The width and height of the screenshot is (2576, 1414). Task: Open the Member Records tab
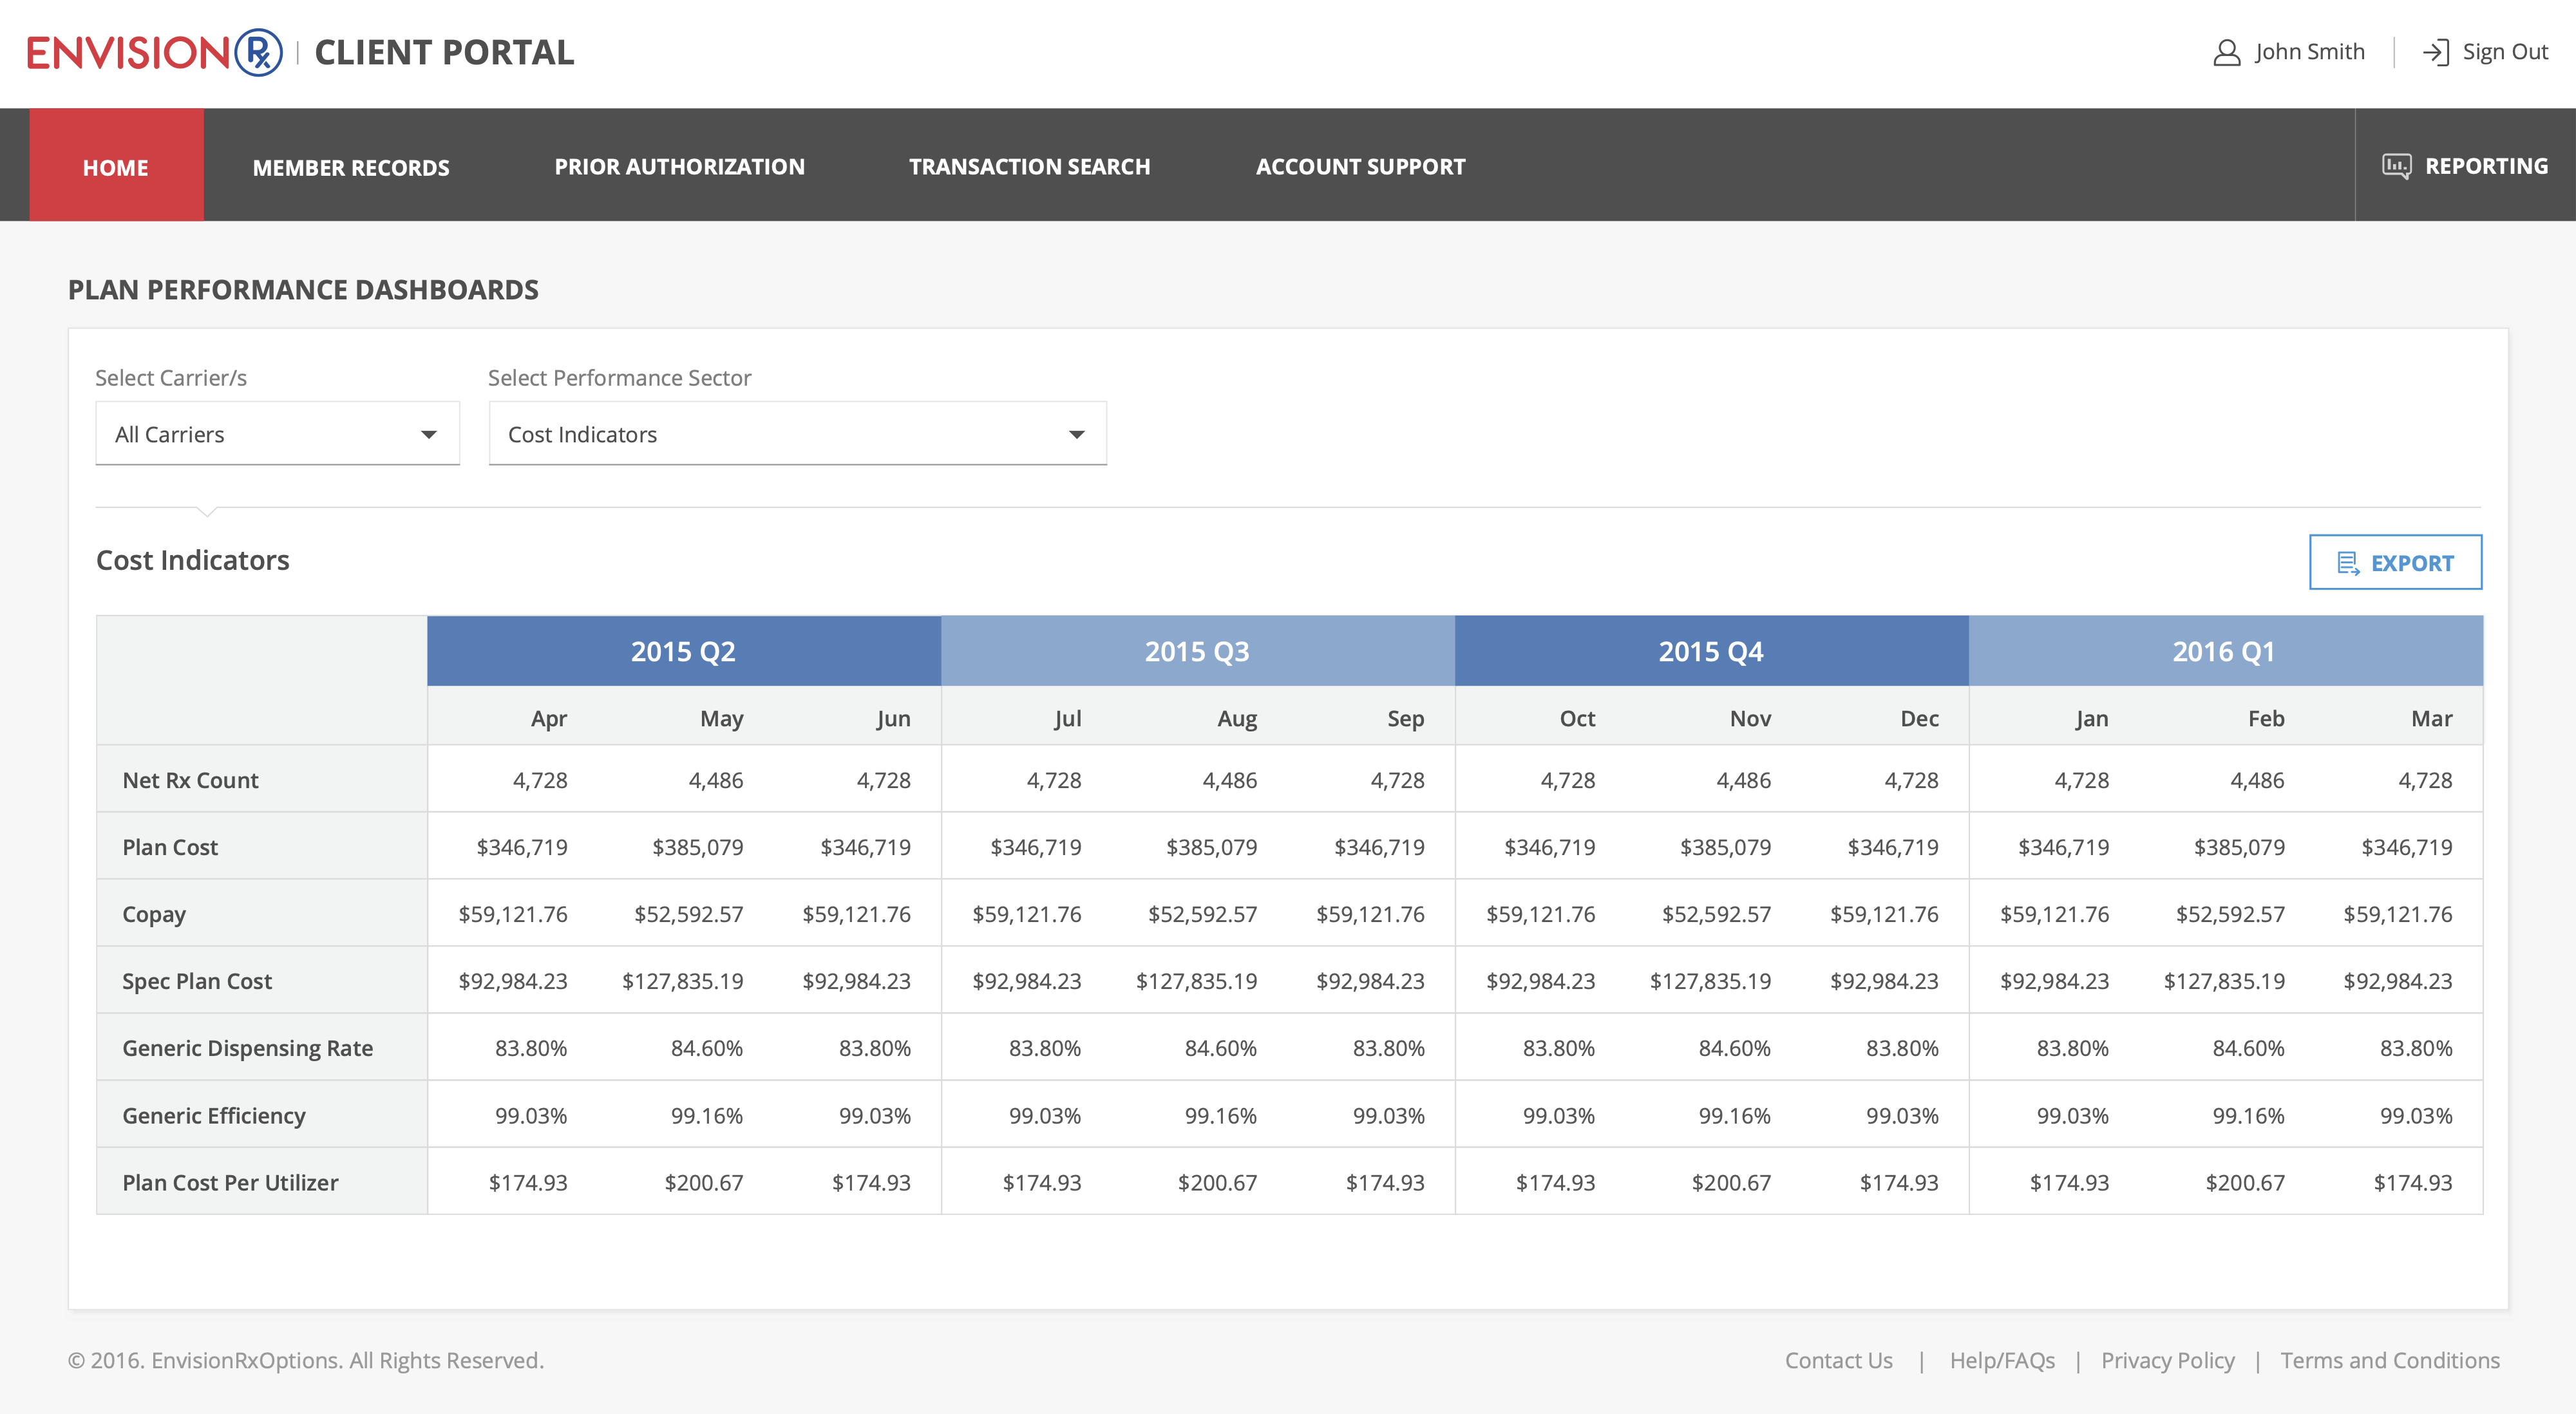pos(351,167)
